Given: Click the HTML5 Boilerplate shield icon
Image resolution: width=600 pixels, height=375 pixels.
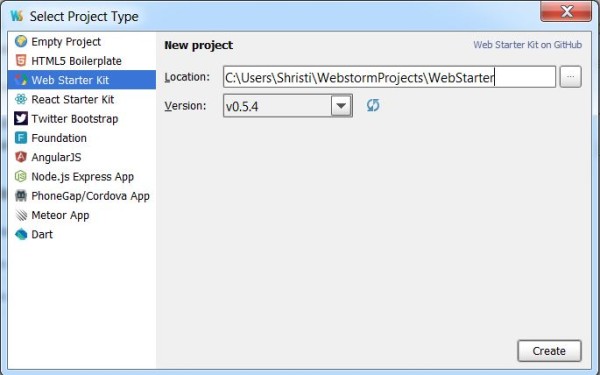Looking at the screenshot, I should 21,60.
